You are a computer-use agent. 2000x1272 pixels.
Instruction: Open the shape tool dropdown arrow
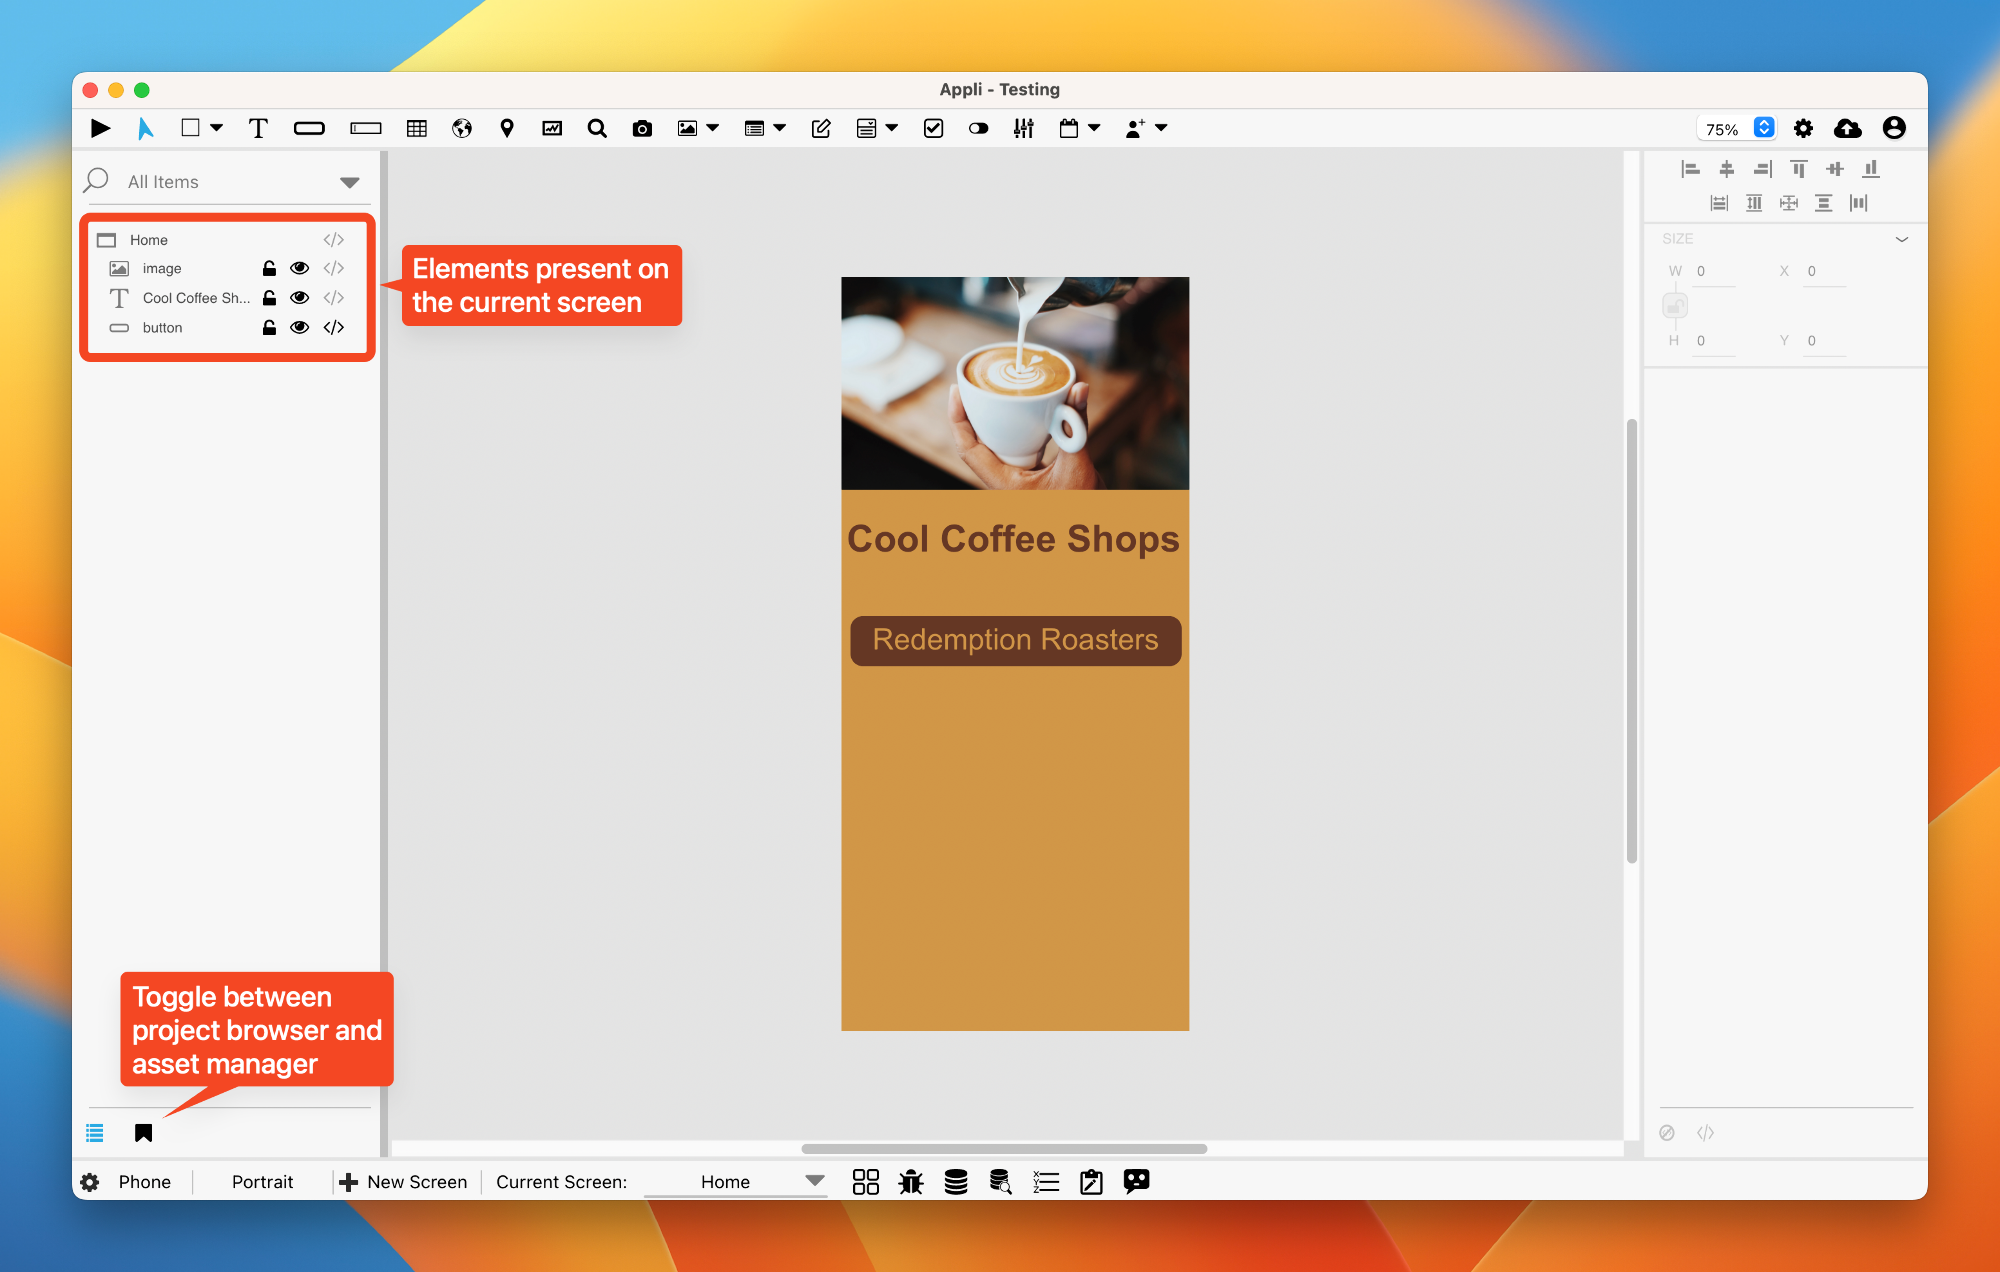[x=216, y=127]
